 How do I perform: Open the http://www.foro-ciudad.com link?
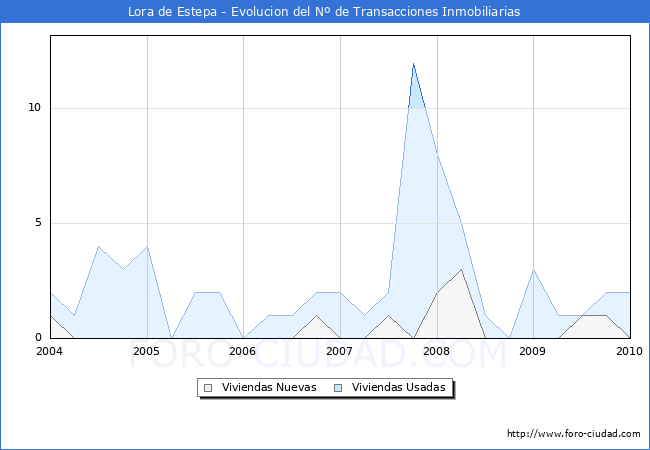coord(574,433)
